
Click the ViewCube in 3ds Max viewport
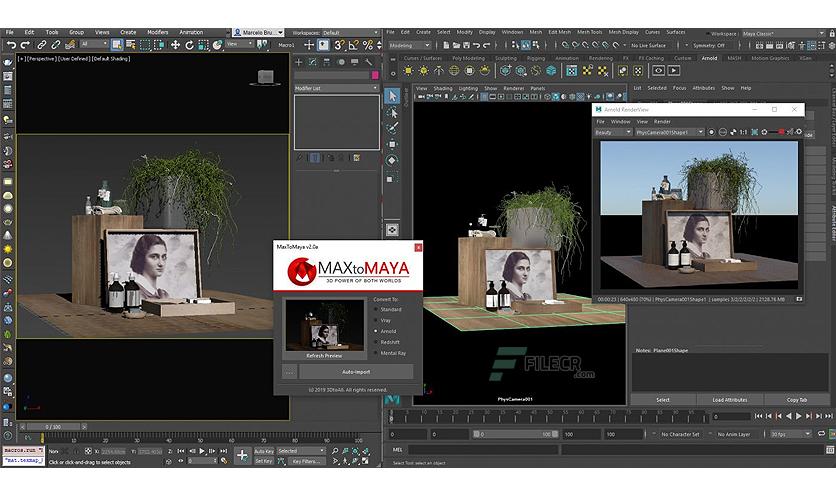point(265,78)
